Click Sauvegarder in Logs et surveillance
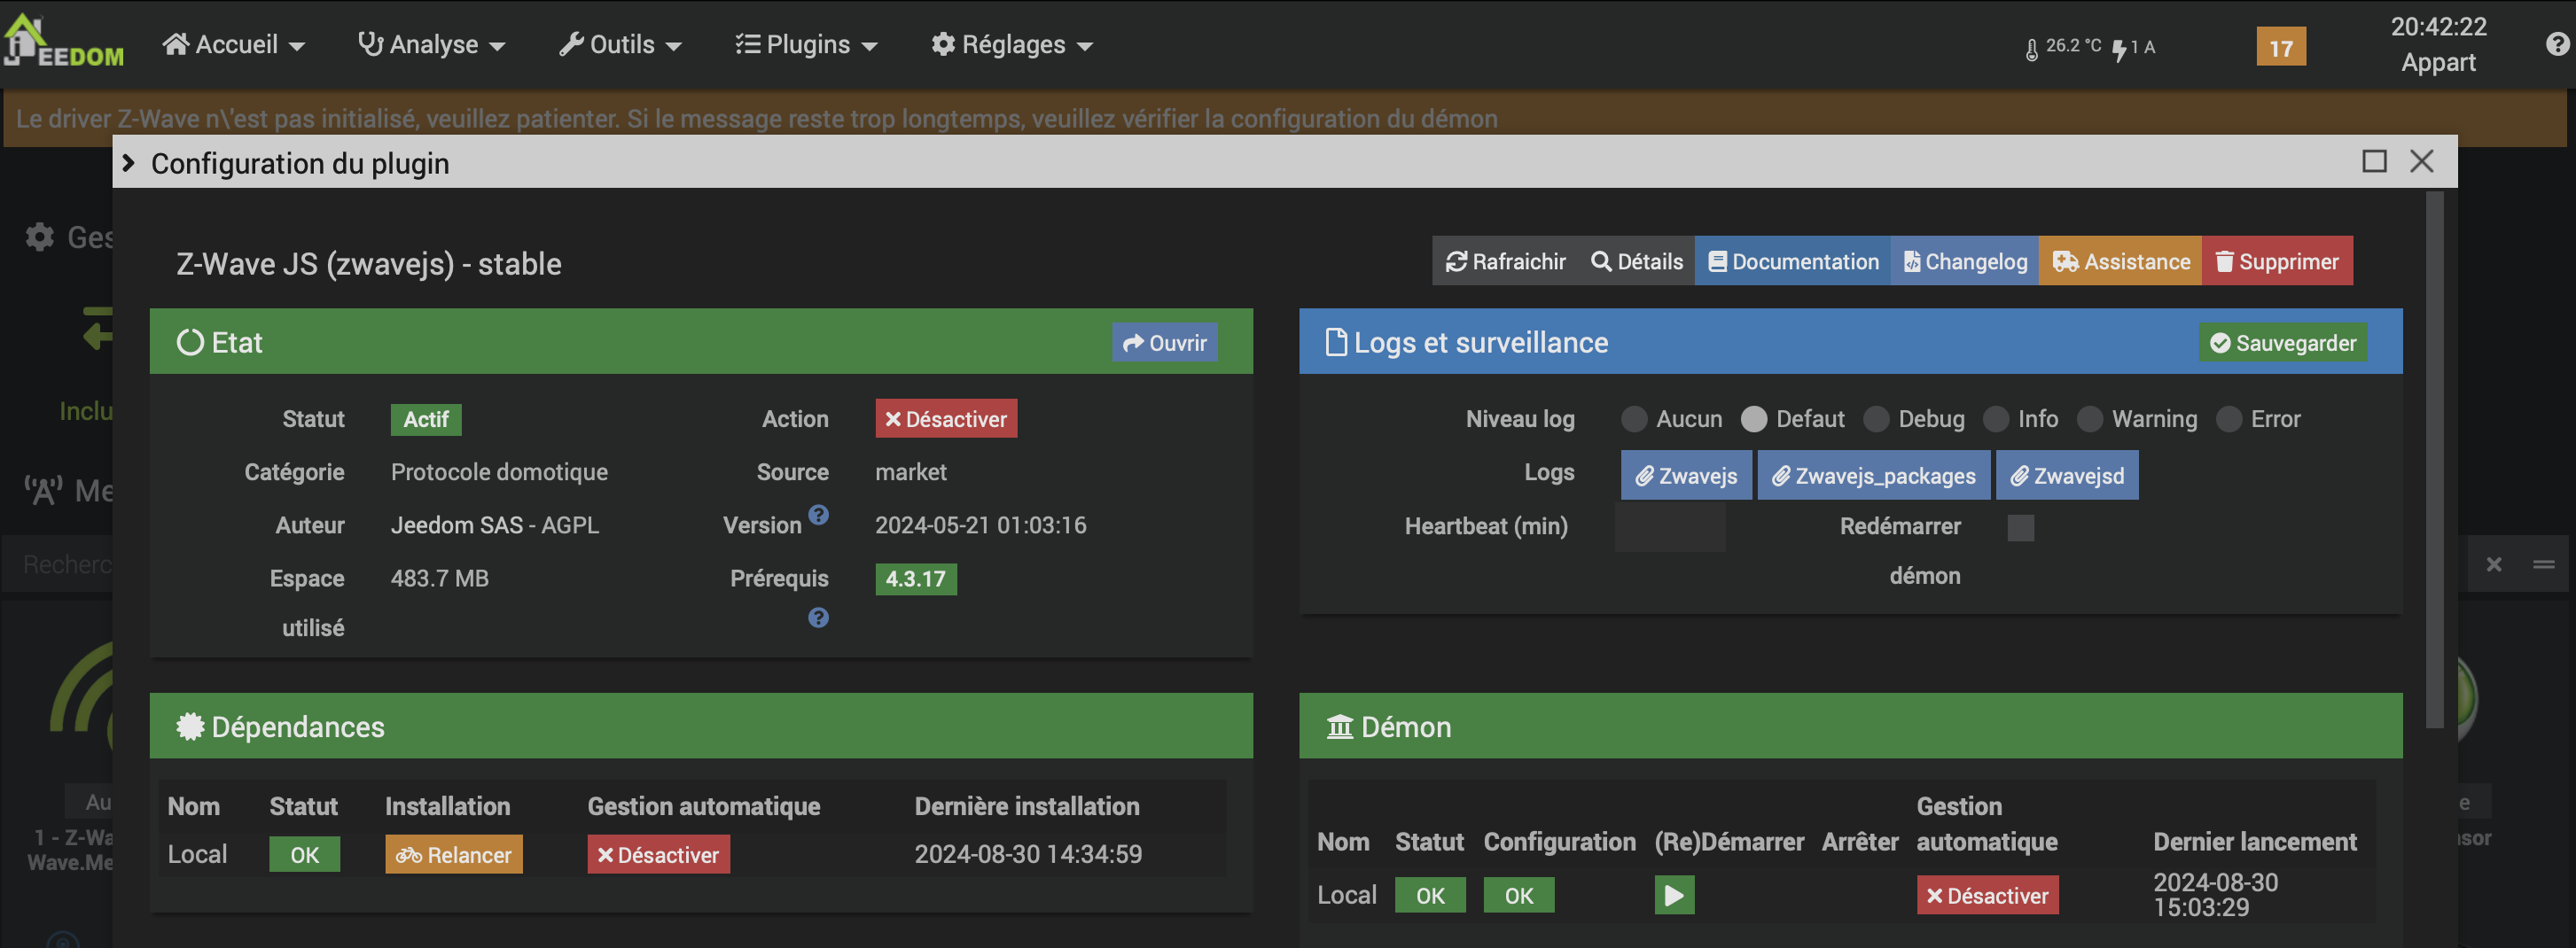The image size is (2576, 948). [2283, 343]
